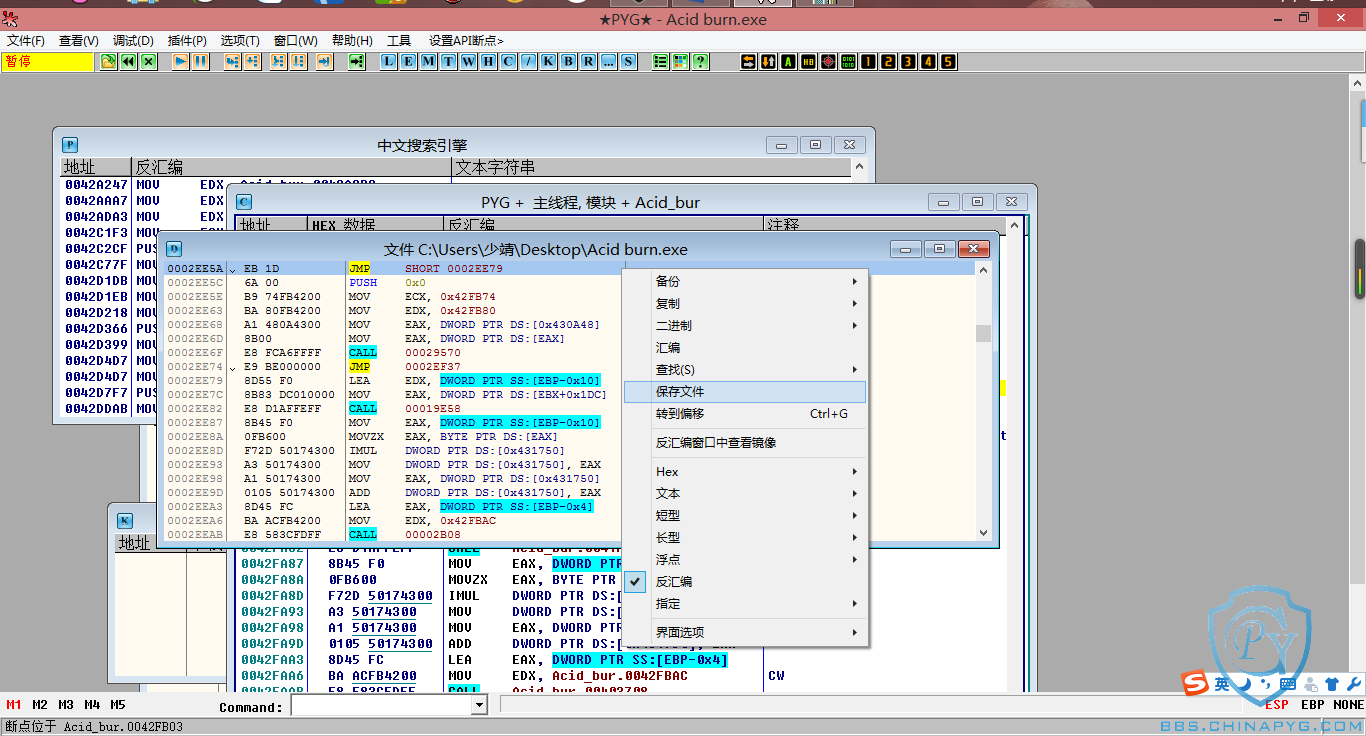Choose 转到偏移 Ctrl+G menu entry
1366x736 pixels.
[x=745, y=414]
